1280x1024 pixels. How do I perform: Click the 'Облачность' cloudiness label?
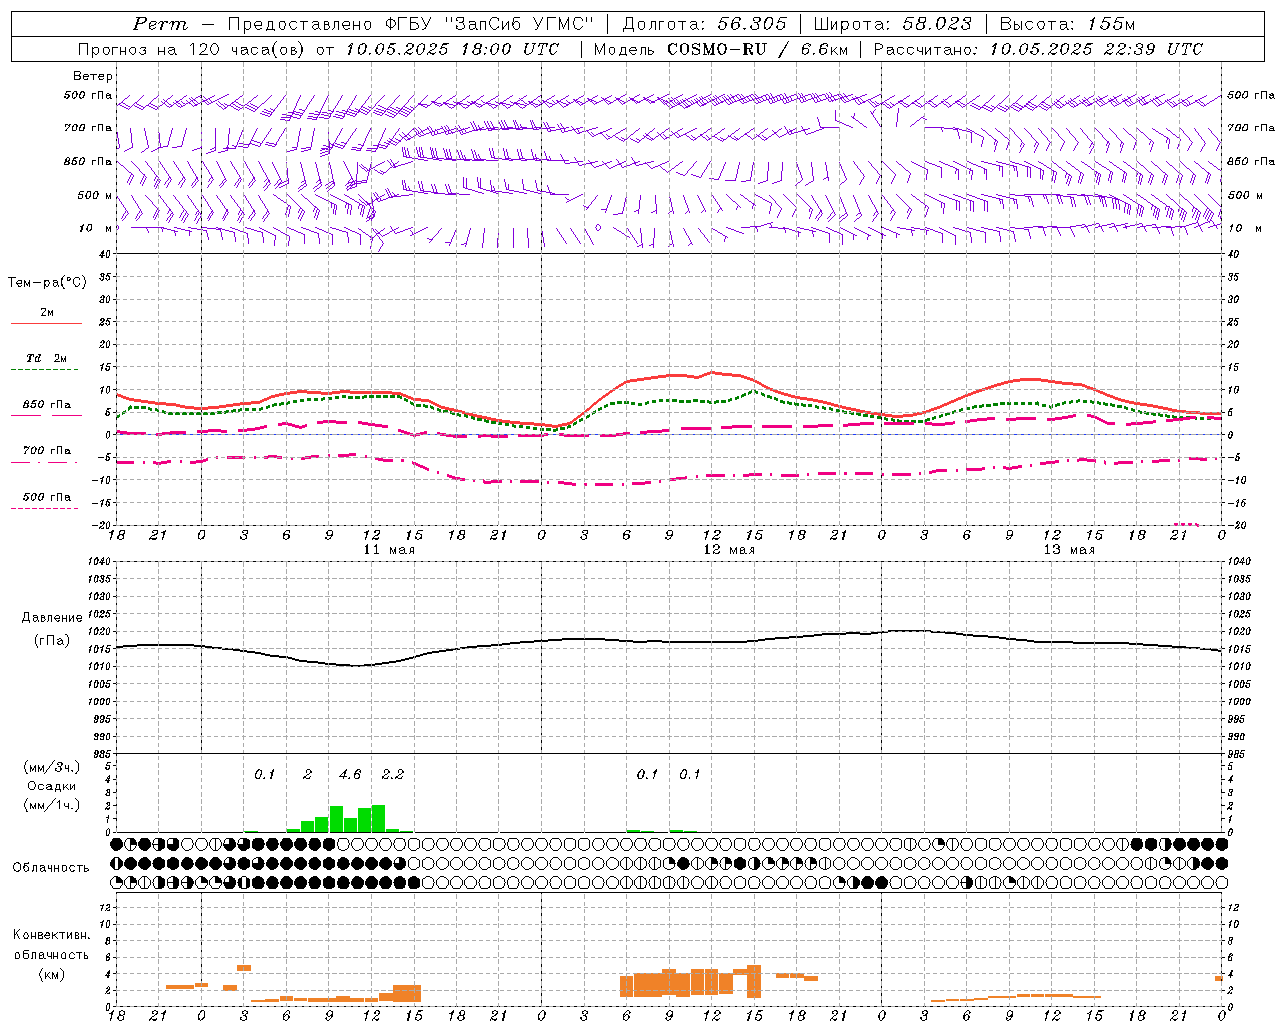pyautogui.click(x=51, y=867)
